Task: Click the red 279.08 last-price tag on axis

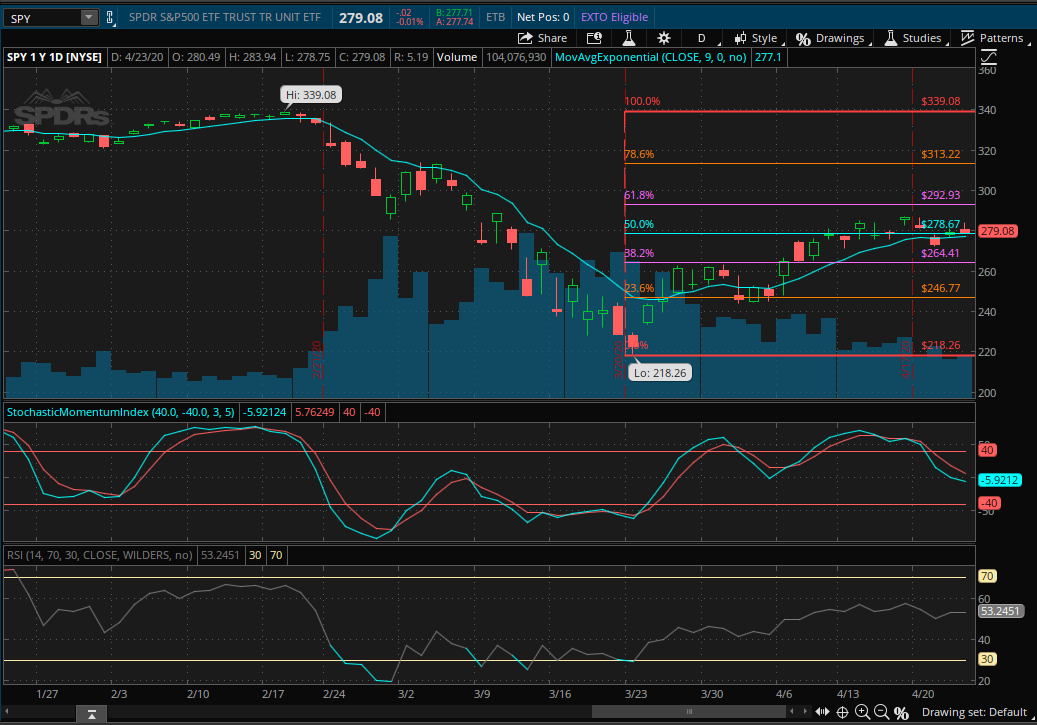Action: [x=998, y=231]
